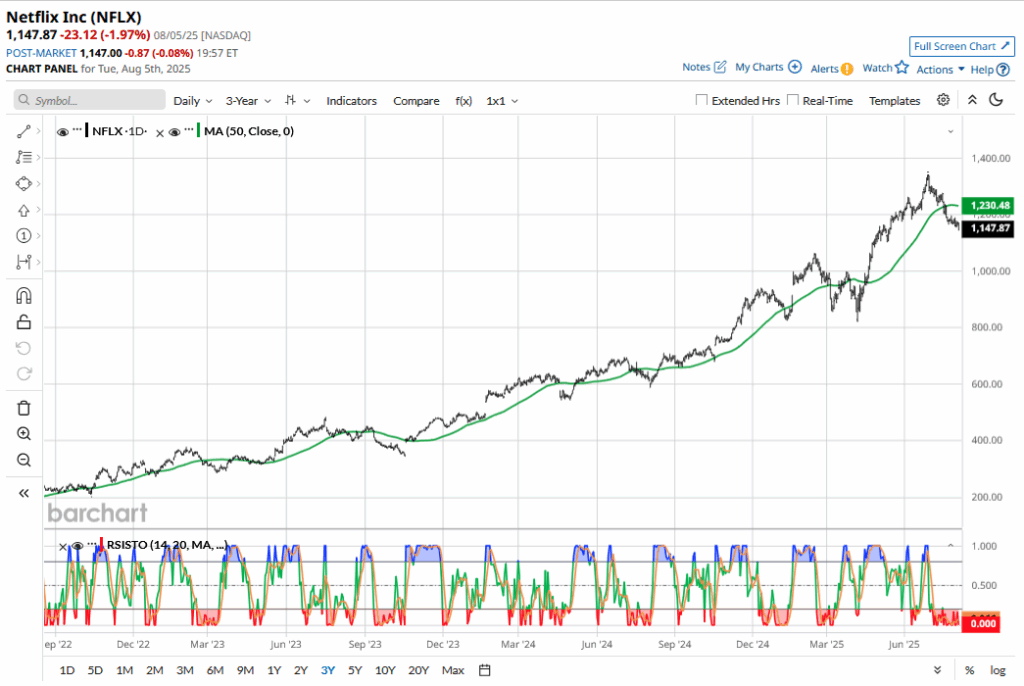Open the My Charts link
The image size is (1024, 686).
point(767,67)
